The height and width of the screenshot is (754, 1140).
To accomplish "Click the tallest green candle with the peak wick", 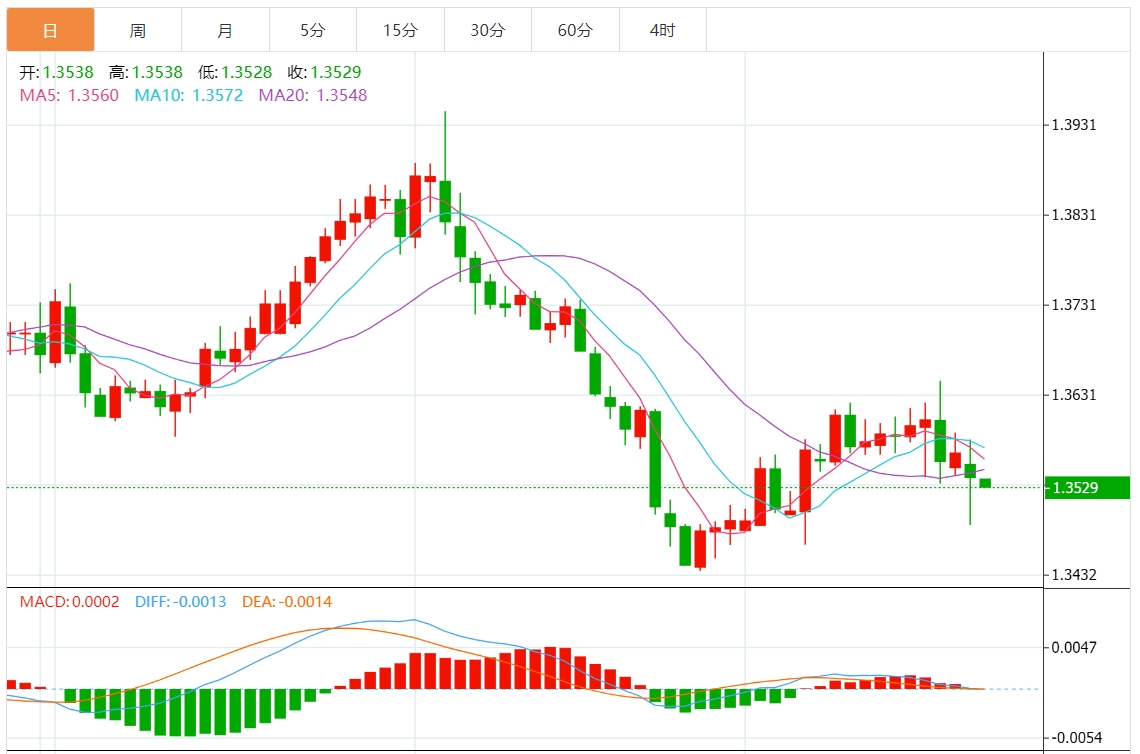I will coord(445,201).
